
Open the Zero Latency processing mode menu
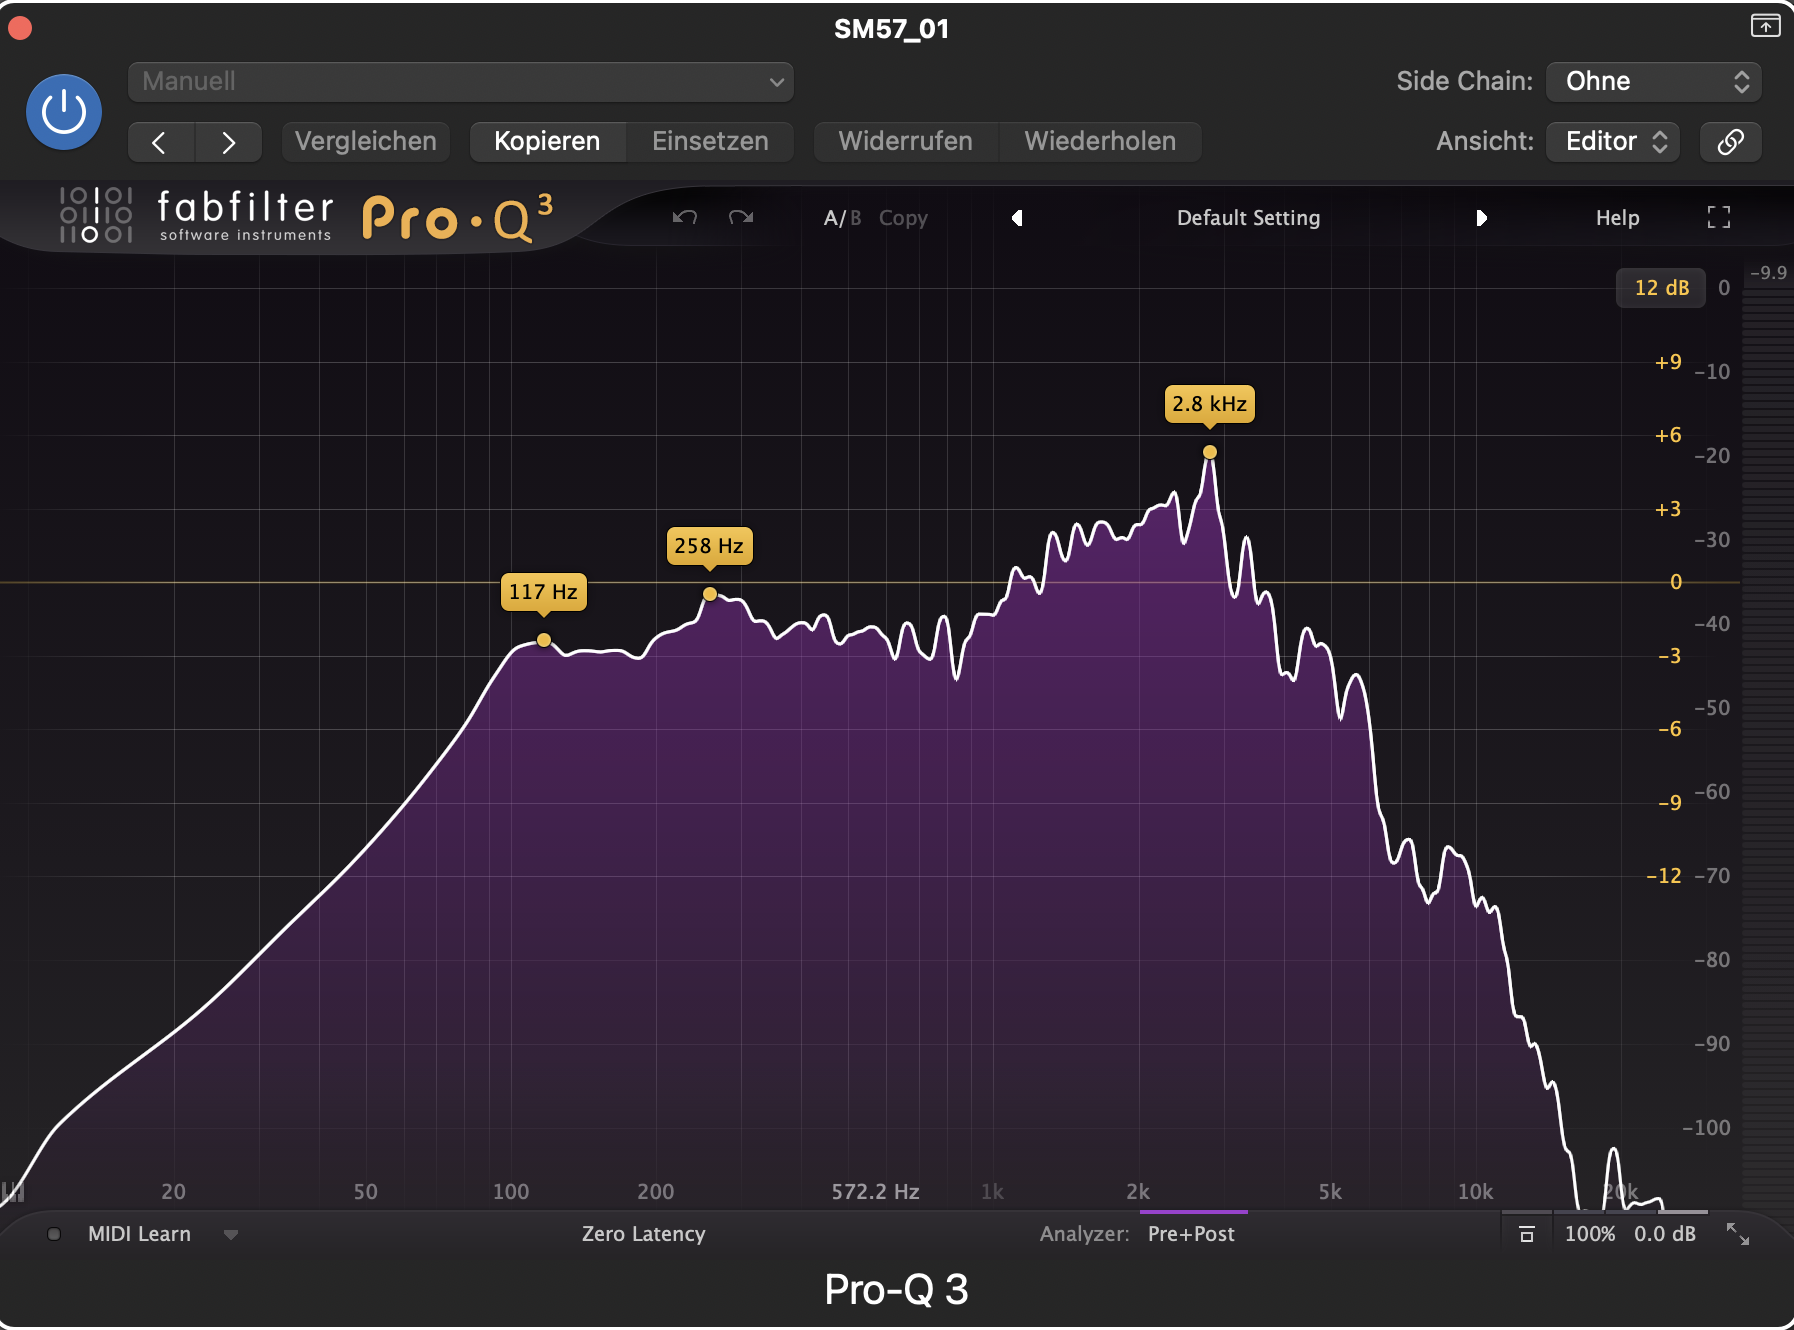pyautogui.click(x=643, y=1234)
